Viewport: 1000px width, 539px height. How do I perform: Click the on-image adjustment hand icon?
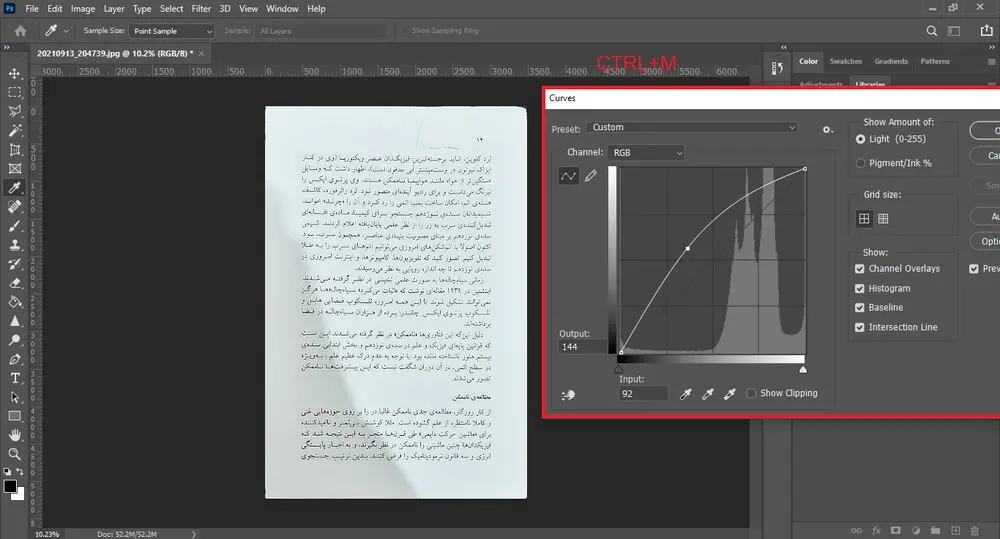pyautogui.click(x=568, y=395)
